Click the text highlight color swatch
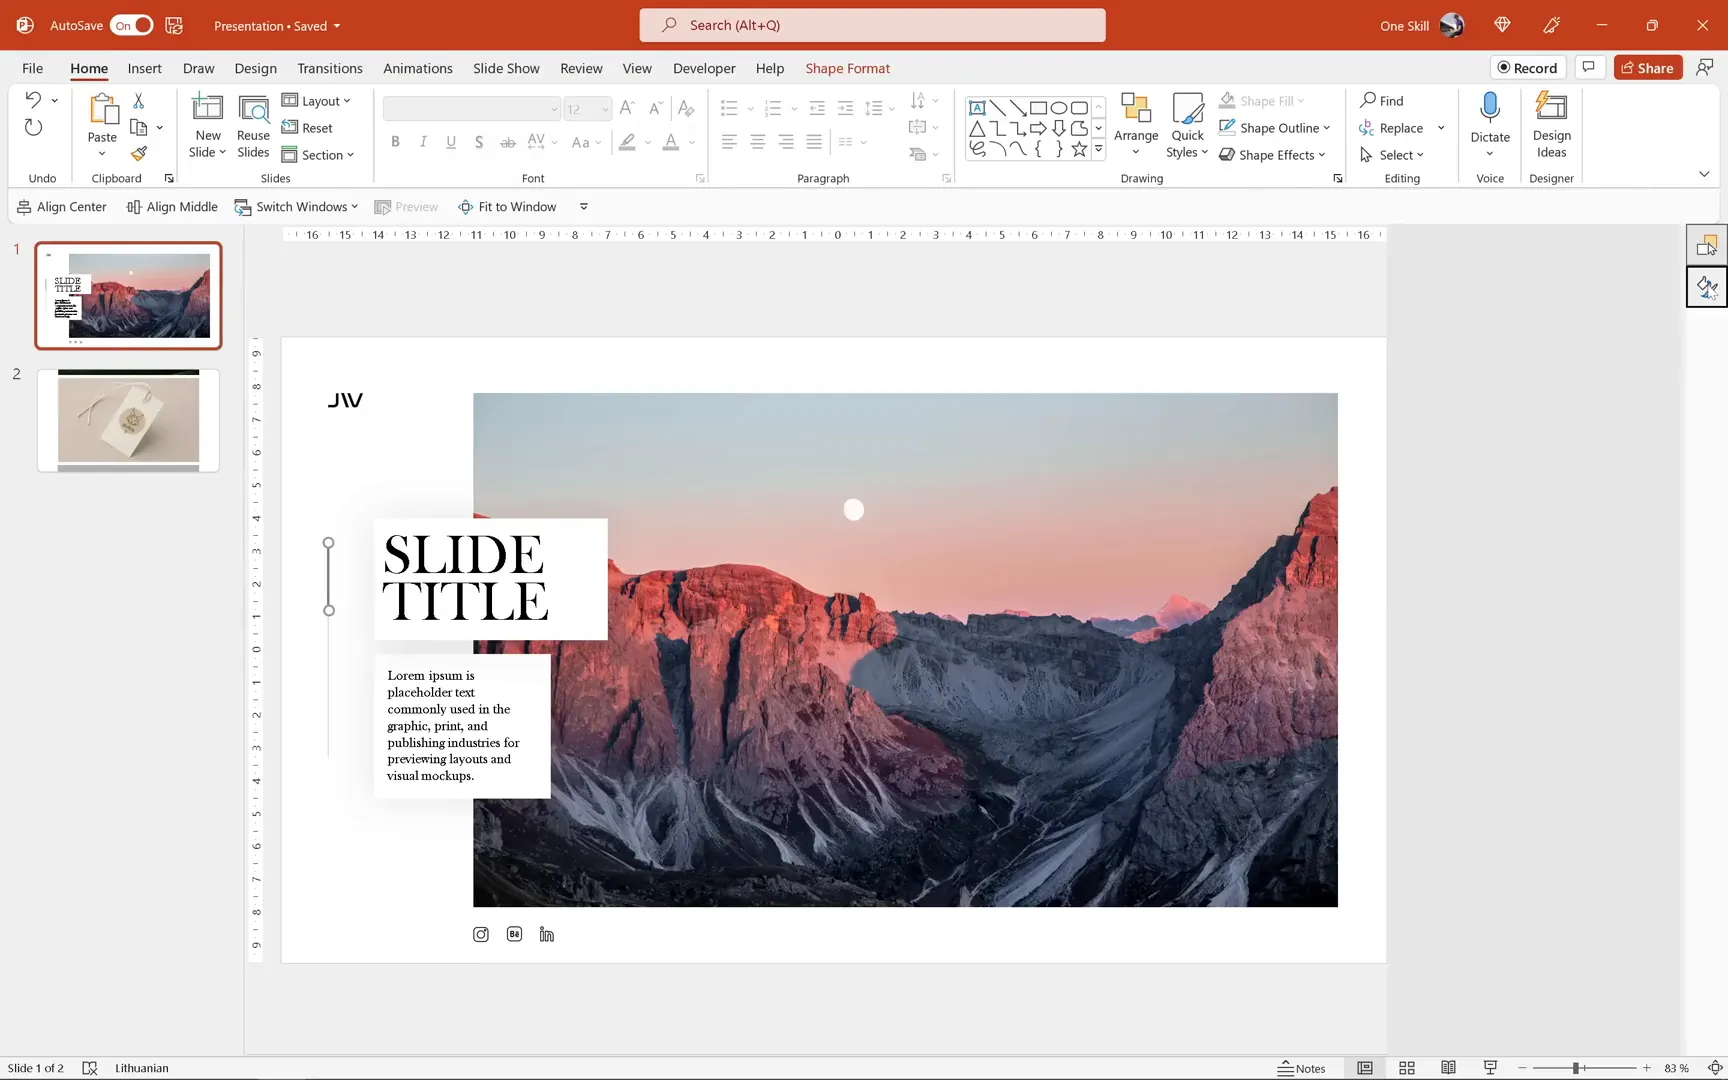Image resolution: width=1728 pixels, height=1080 pixels. tap(627, 142)
